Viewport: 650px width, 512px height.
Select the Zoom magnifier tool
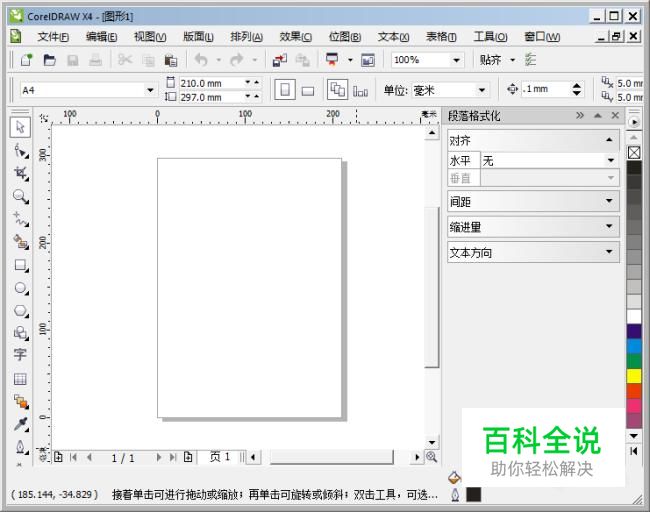click(20, 196)
